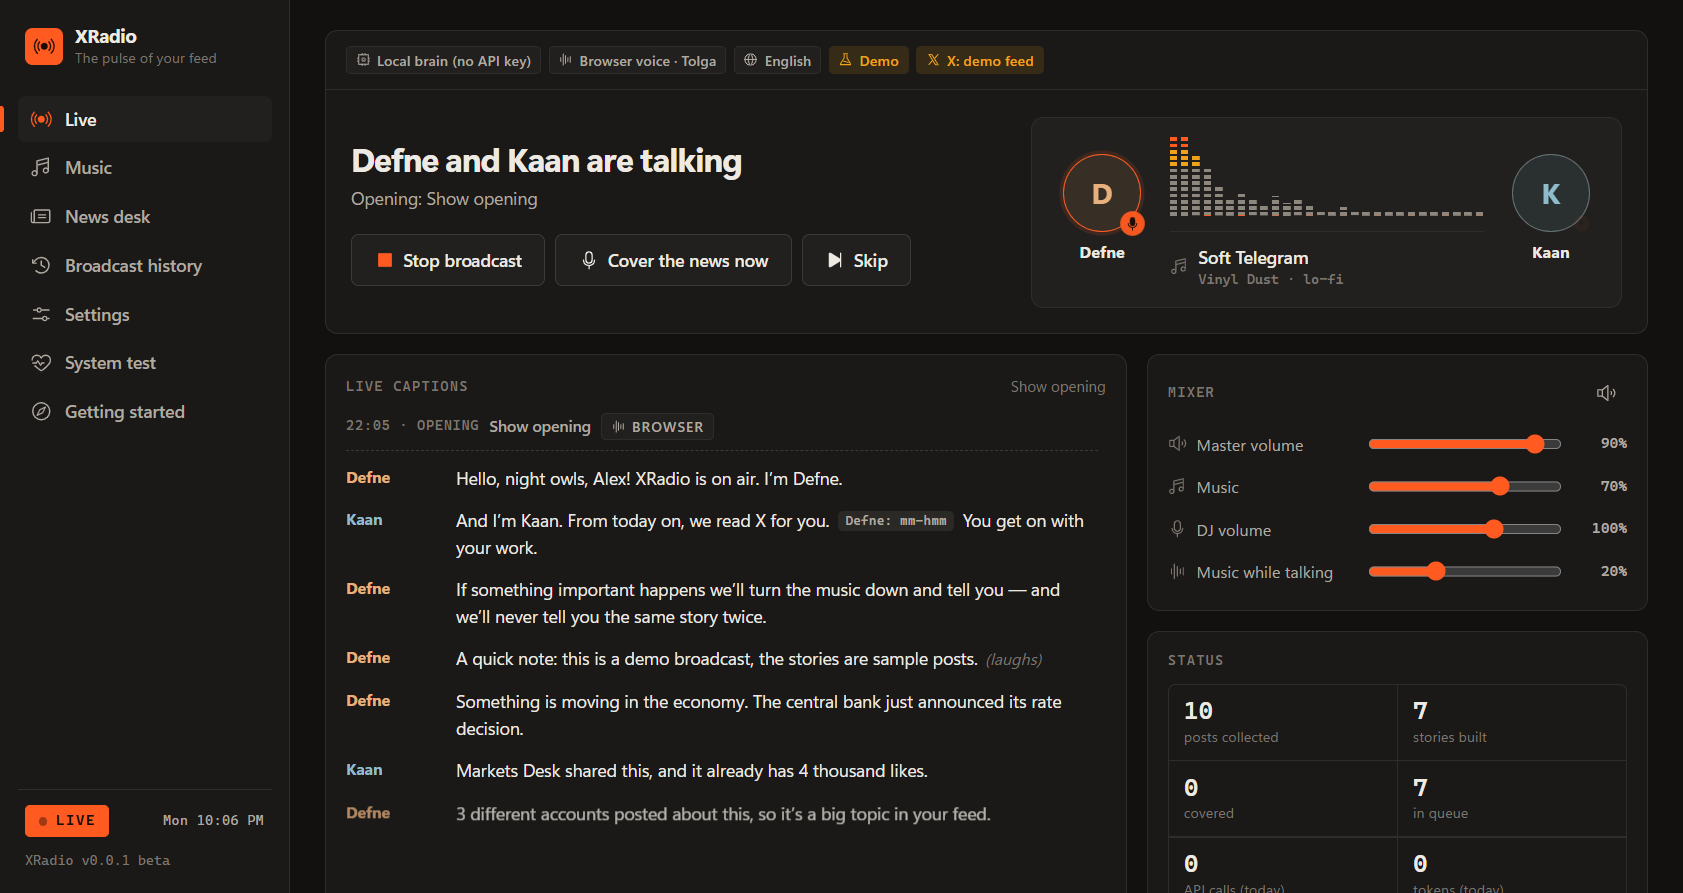Click the XRadio v0.0.1 beta version text
The width and height of the screenshot is (1683, 893).
point(98,860)
